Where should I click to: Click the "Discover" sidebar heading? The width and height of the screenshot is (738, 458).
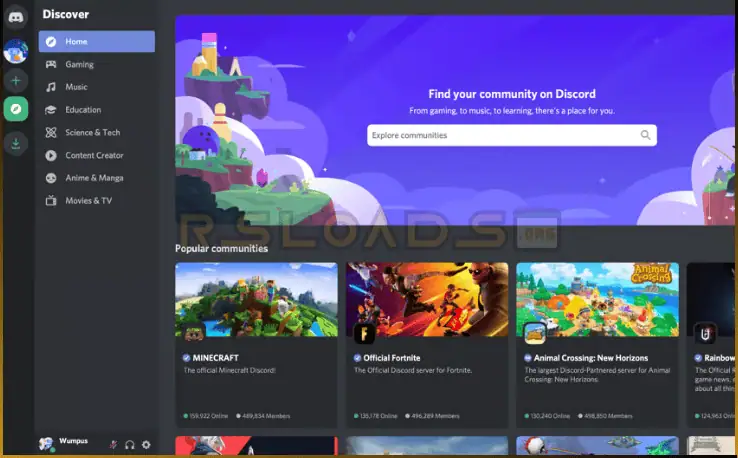[x=65, y=15]
